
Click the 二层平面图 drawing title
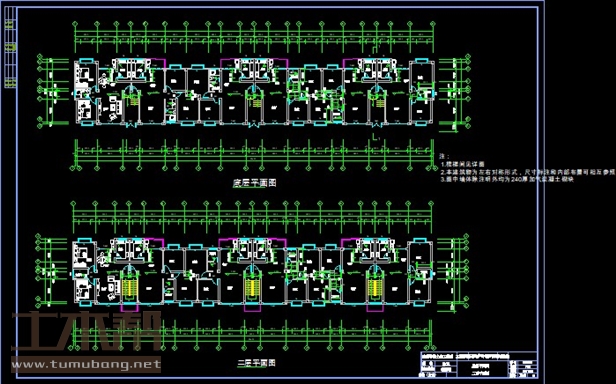[x=257, y=363]
